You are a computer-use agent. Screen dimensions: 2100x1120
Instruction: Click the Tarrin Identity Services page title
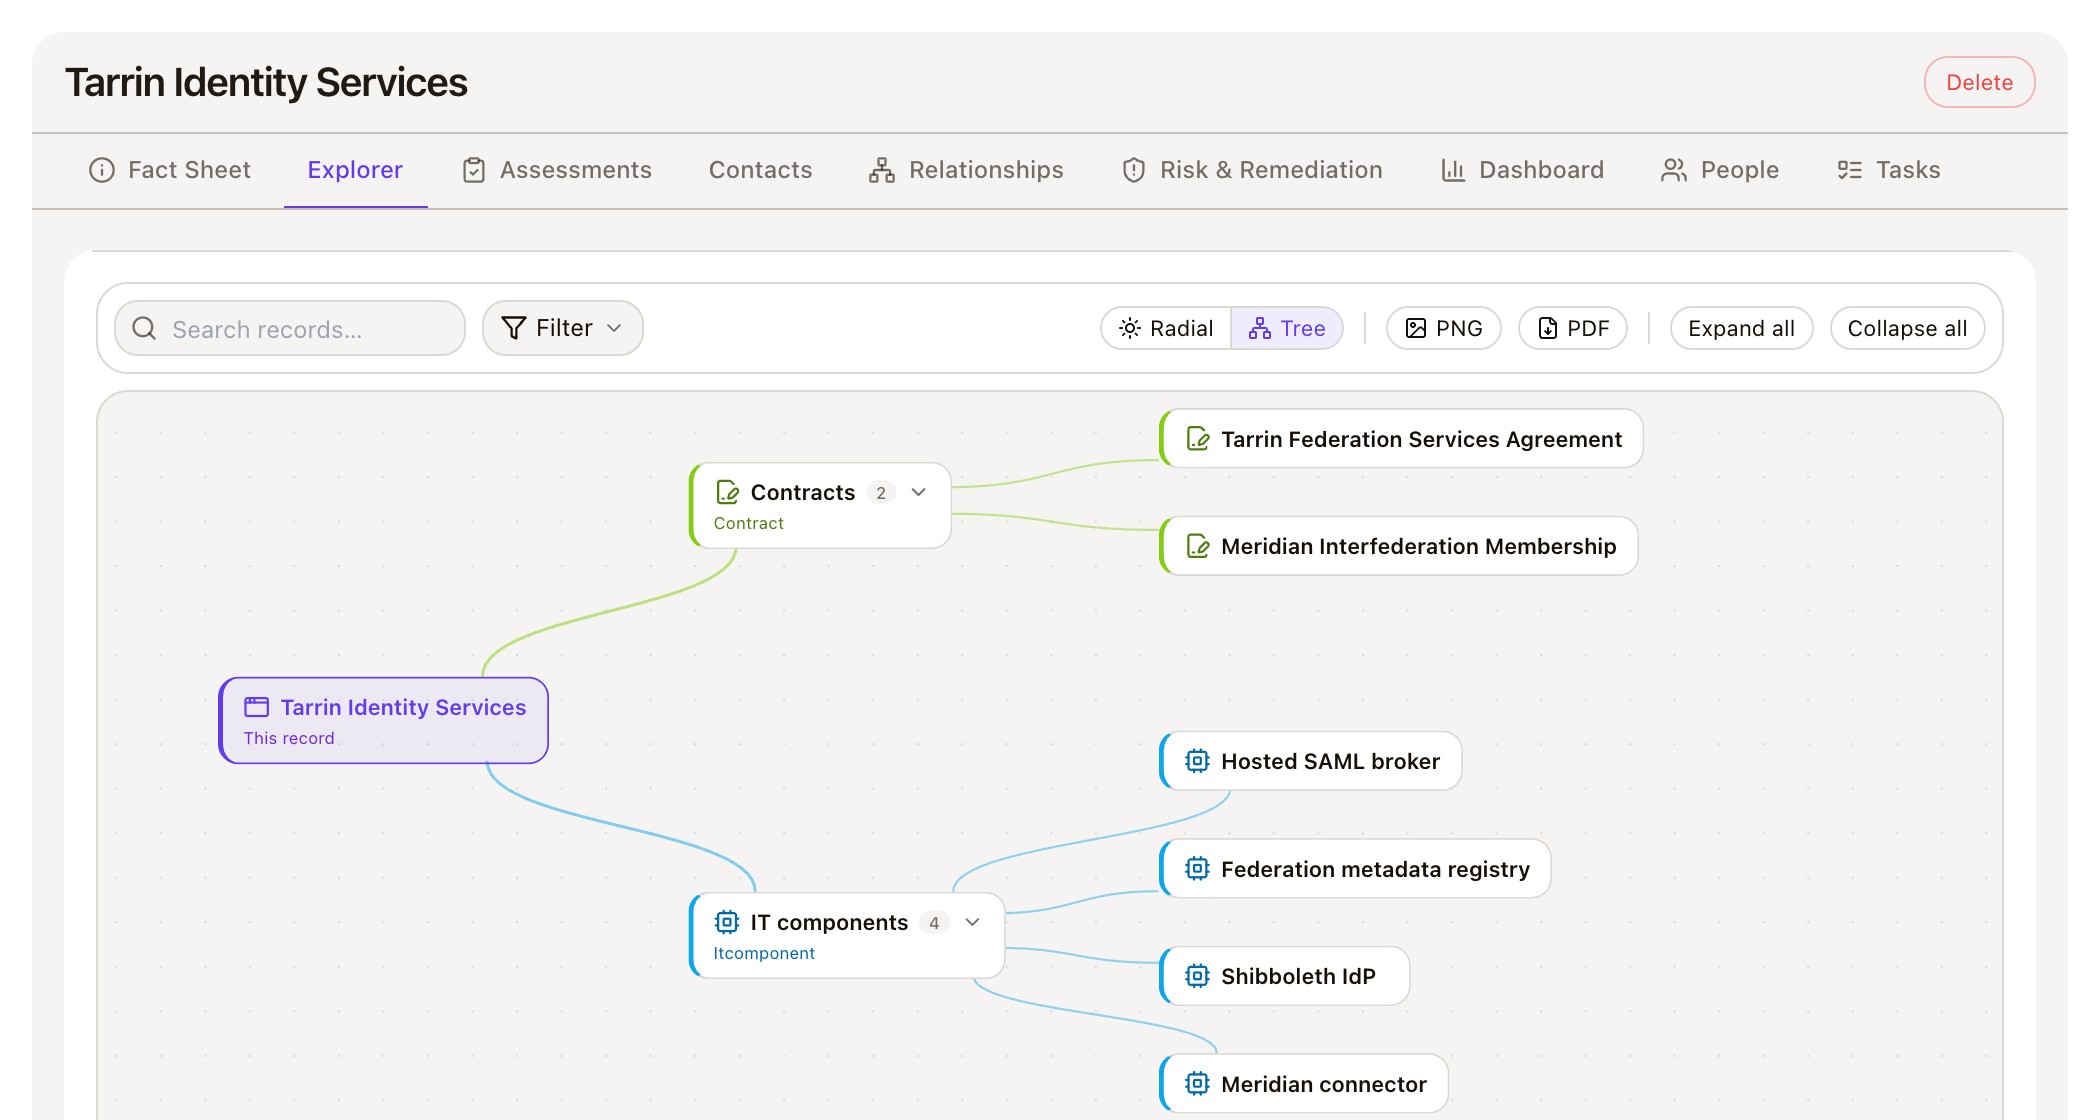tap(266, 82)
